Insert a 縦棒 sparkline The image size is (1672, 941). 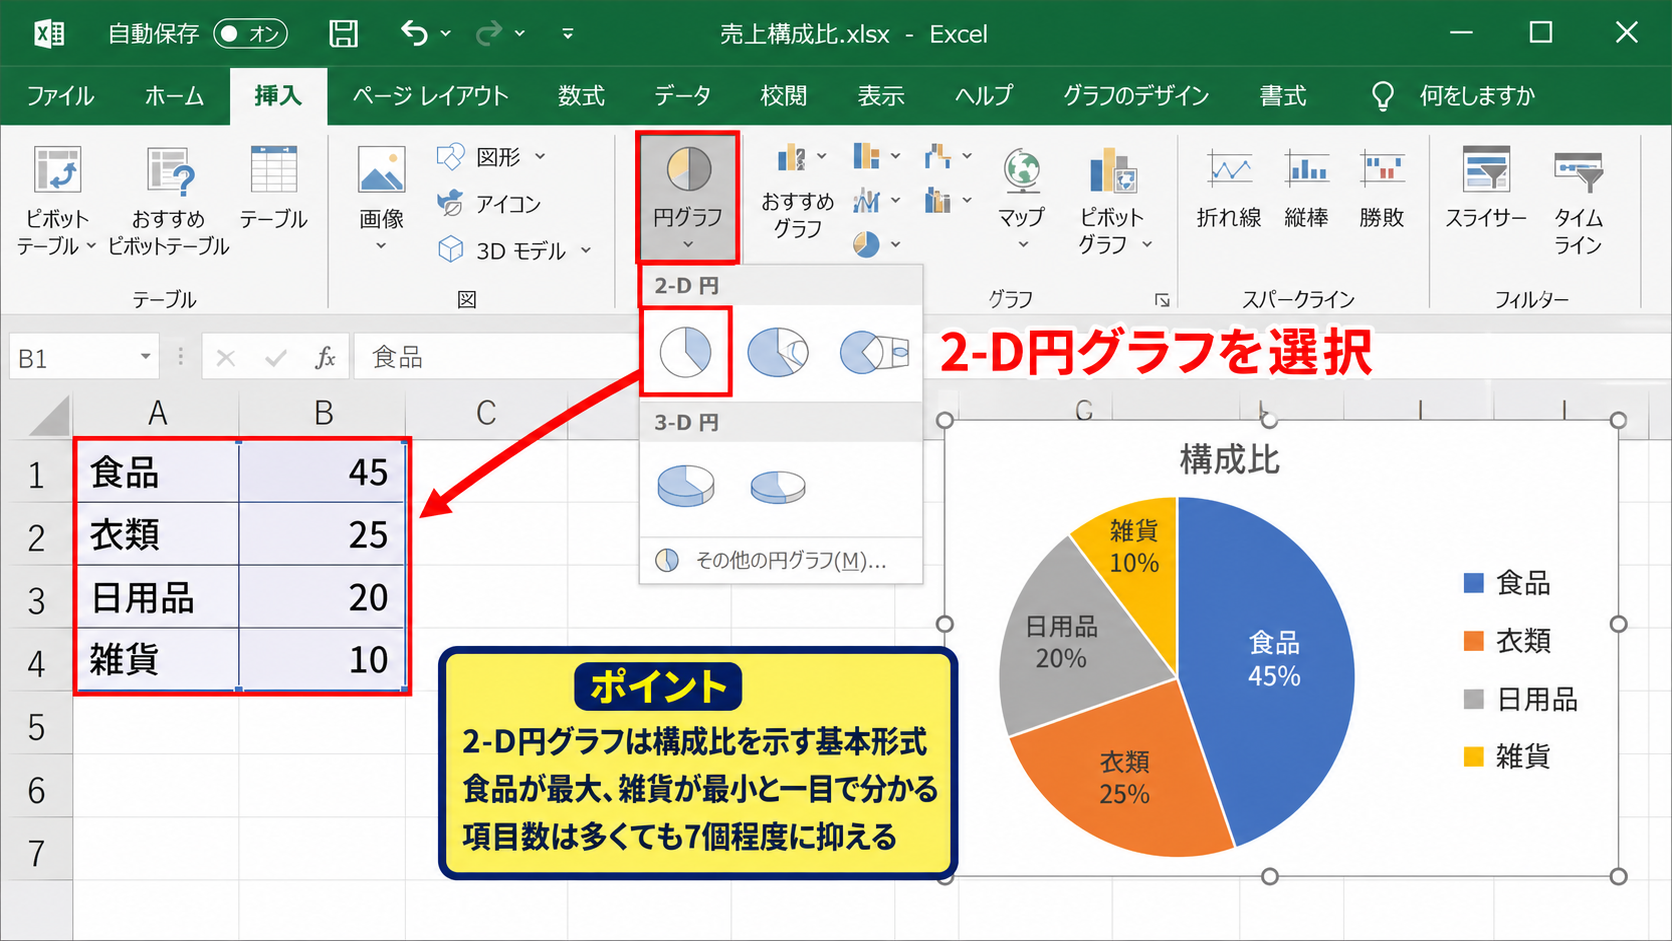[x=1306, y=188]
